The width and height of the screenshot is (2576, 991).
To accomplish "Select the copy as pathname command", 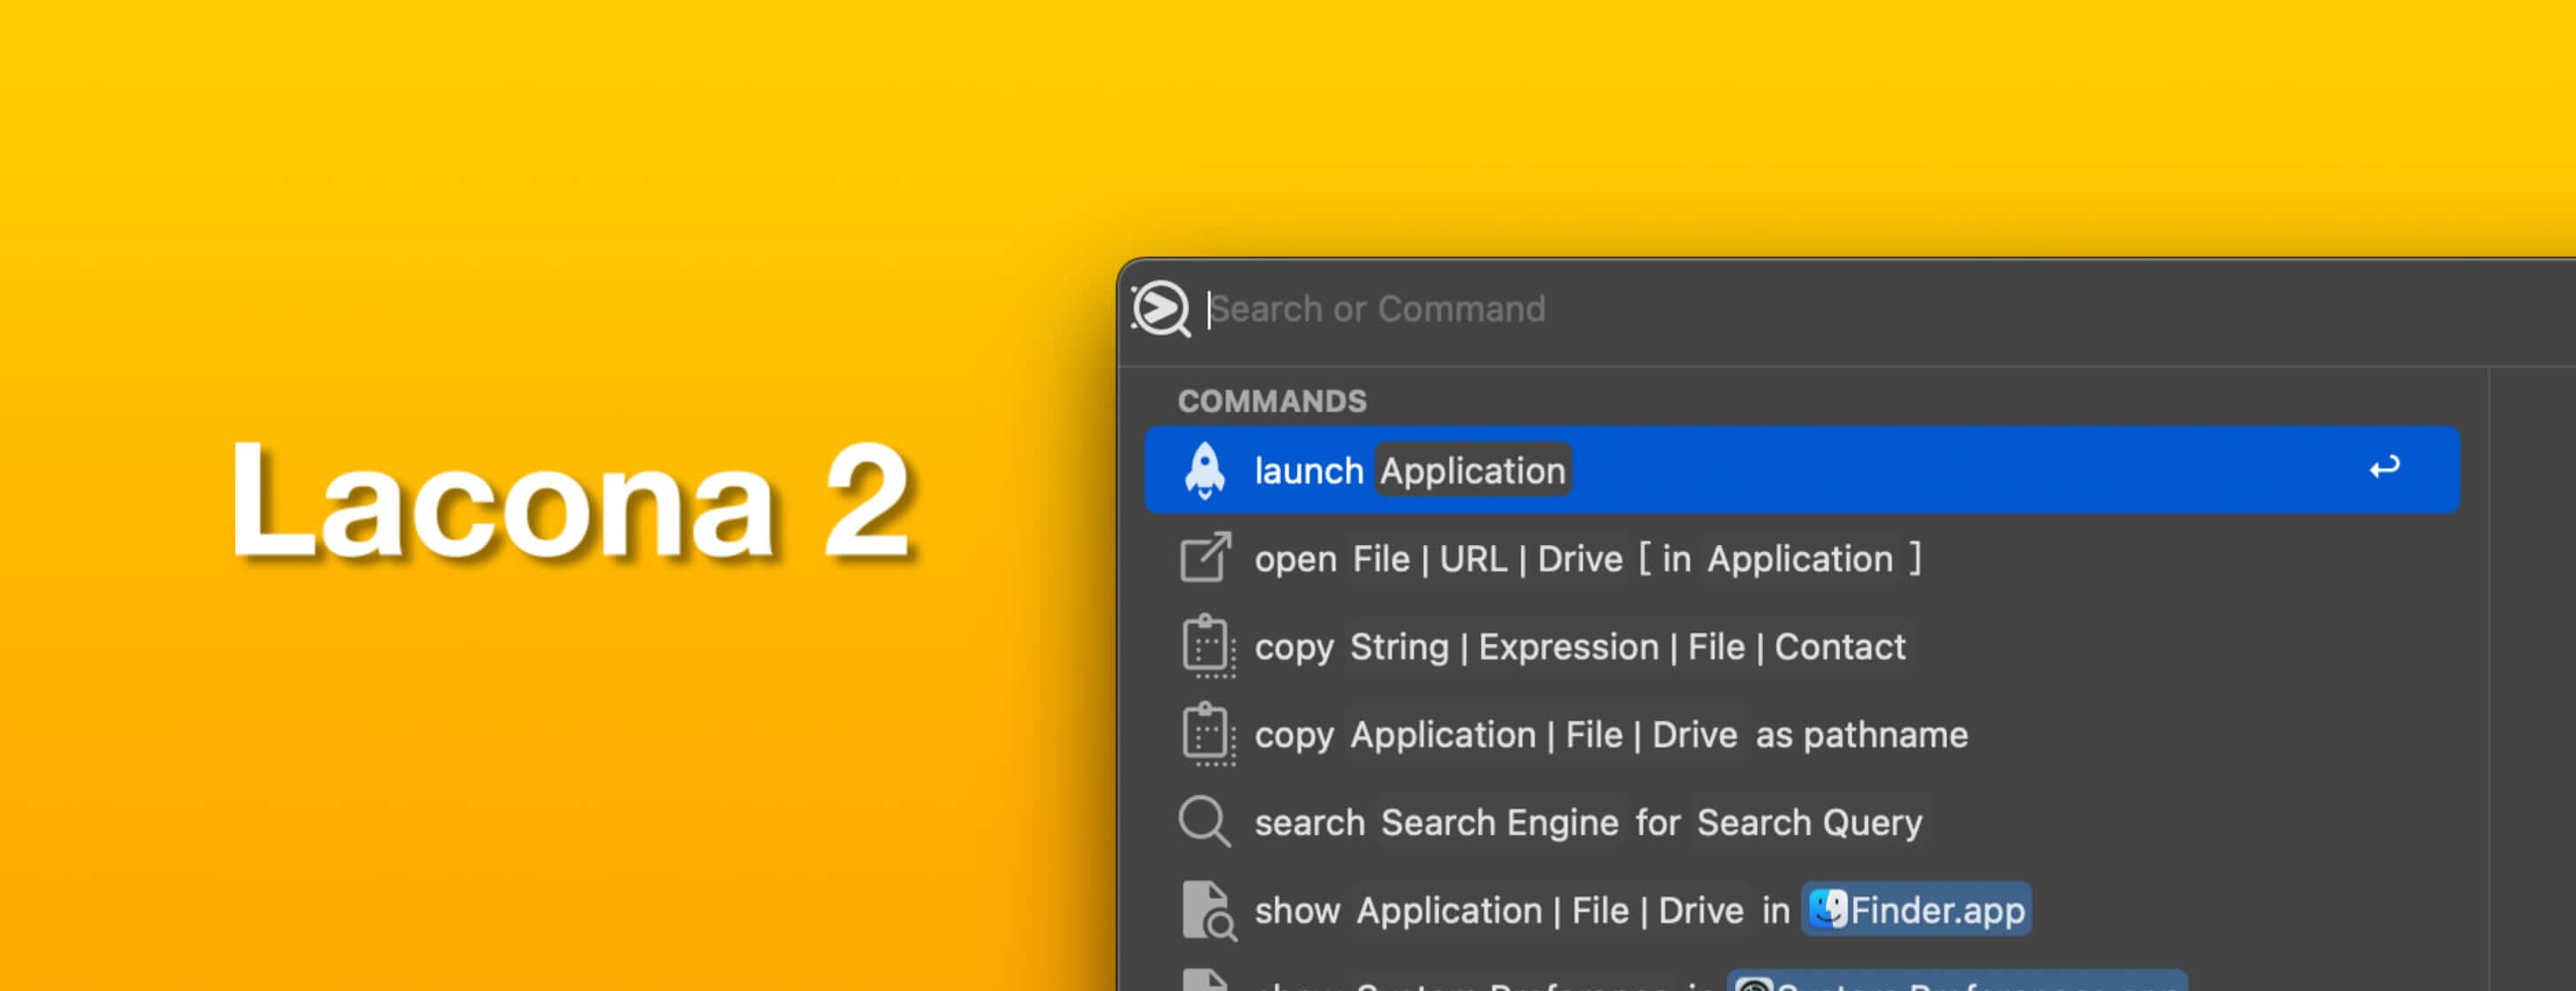I will click(x=1801, y=734).
